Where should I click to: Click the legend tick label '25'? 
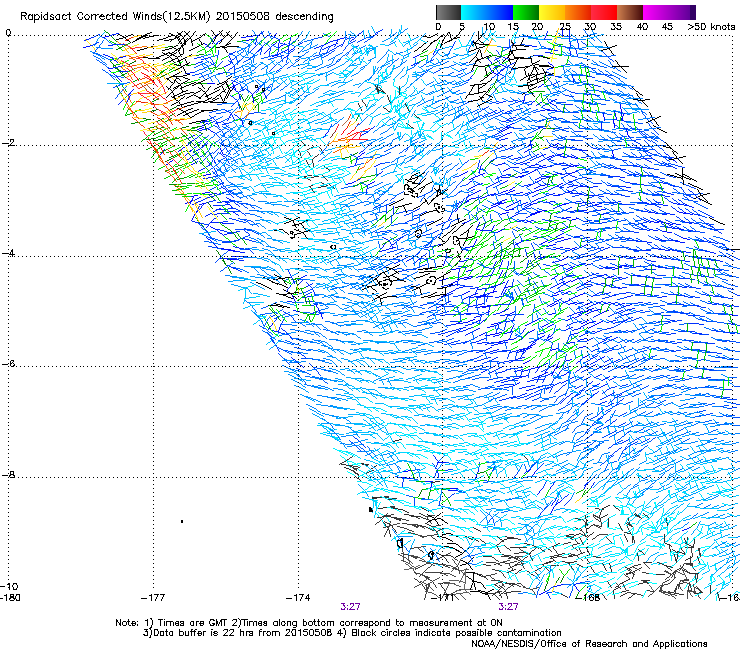pyautogui.click(x=565, y=27)
